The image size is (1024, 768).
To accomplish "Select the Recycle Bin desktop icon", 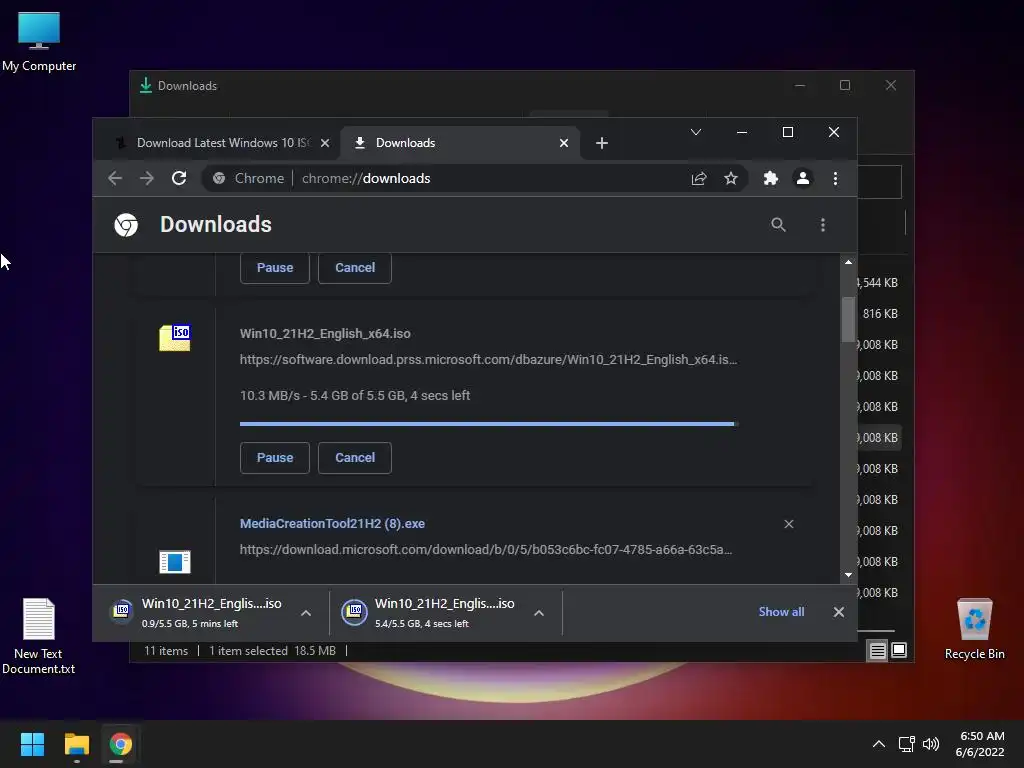I will (974, 629).
